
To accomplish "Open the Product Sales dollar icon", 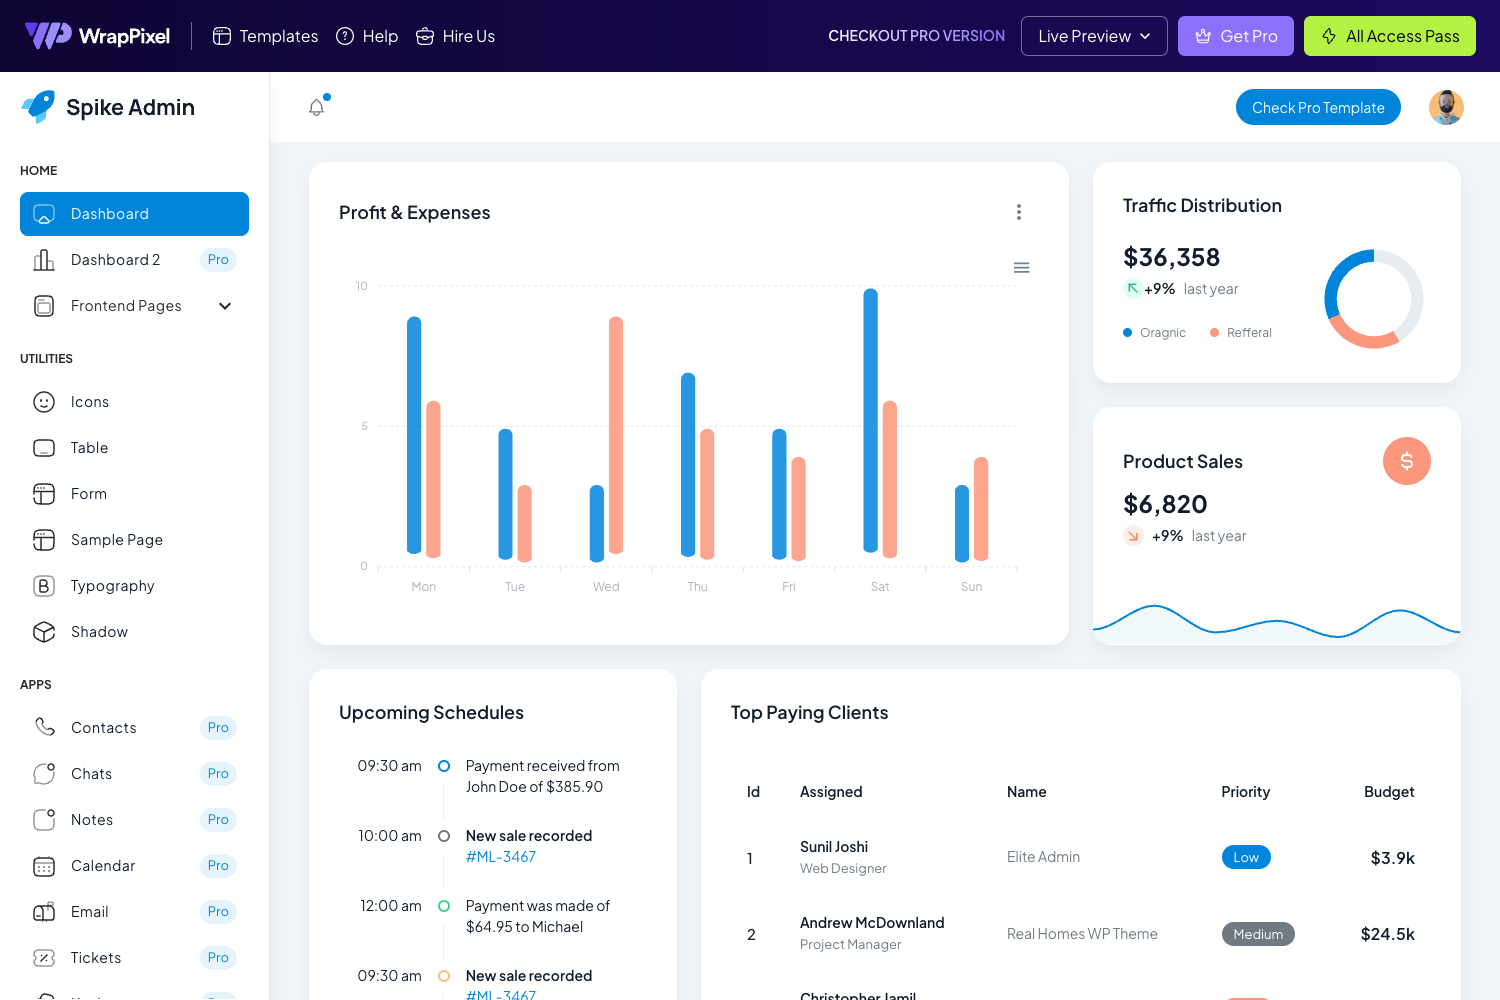I will pyautogui.click(x=1407, y=461).
